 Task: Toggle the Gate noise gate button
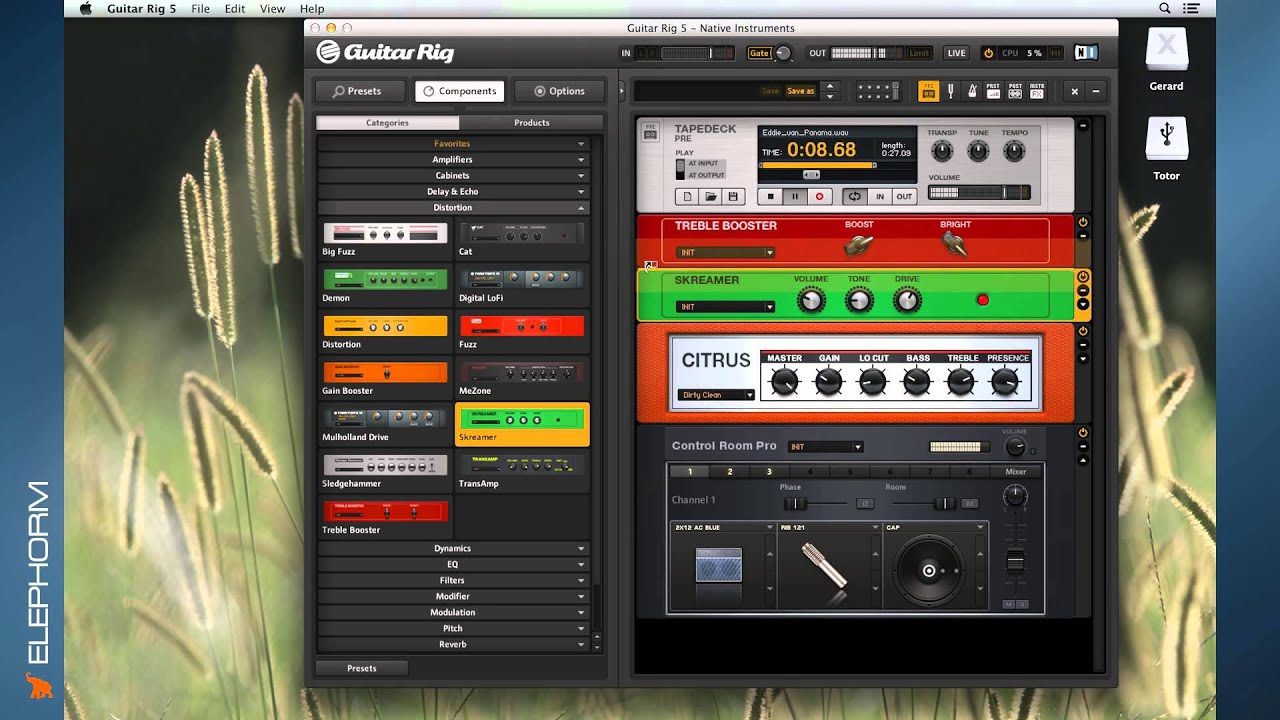click(760, 53)
